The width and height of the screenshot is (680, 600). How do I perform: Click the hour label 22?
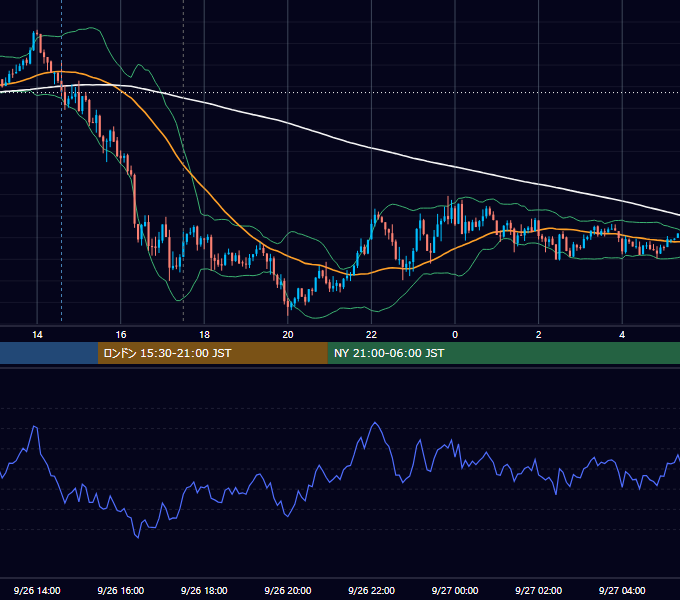pos(371,335)
